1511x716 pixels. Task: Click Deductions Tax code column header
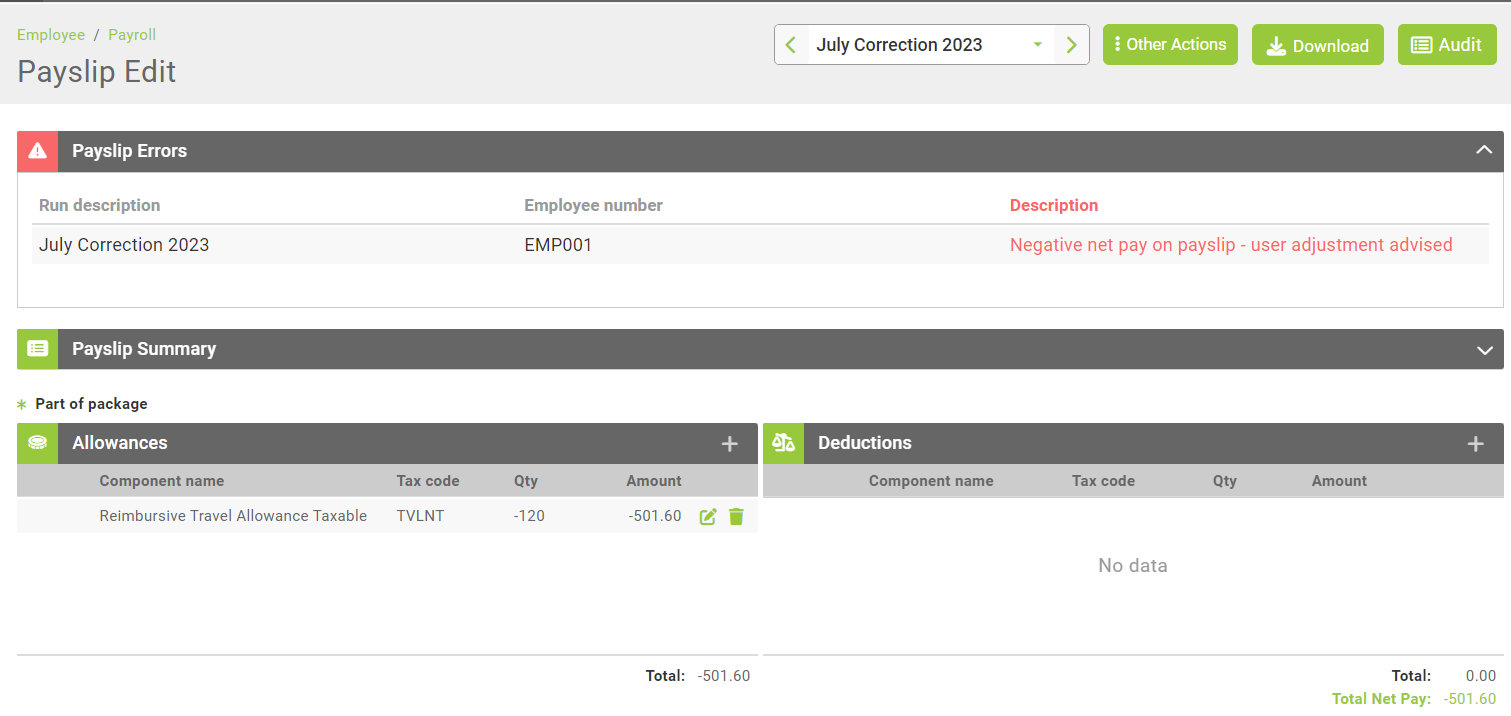[x=1103, y=481]
